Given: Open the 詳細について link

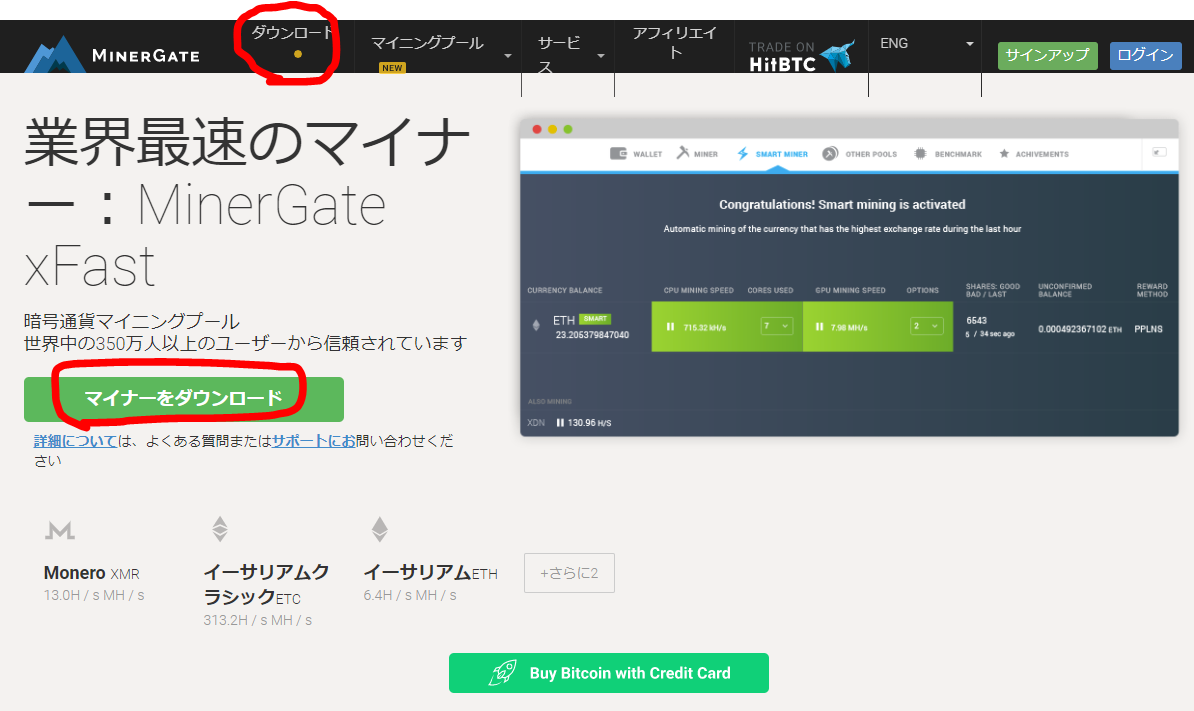Looking at the screenshot, I should [x=75, y=441].
